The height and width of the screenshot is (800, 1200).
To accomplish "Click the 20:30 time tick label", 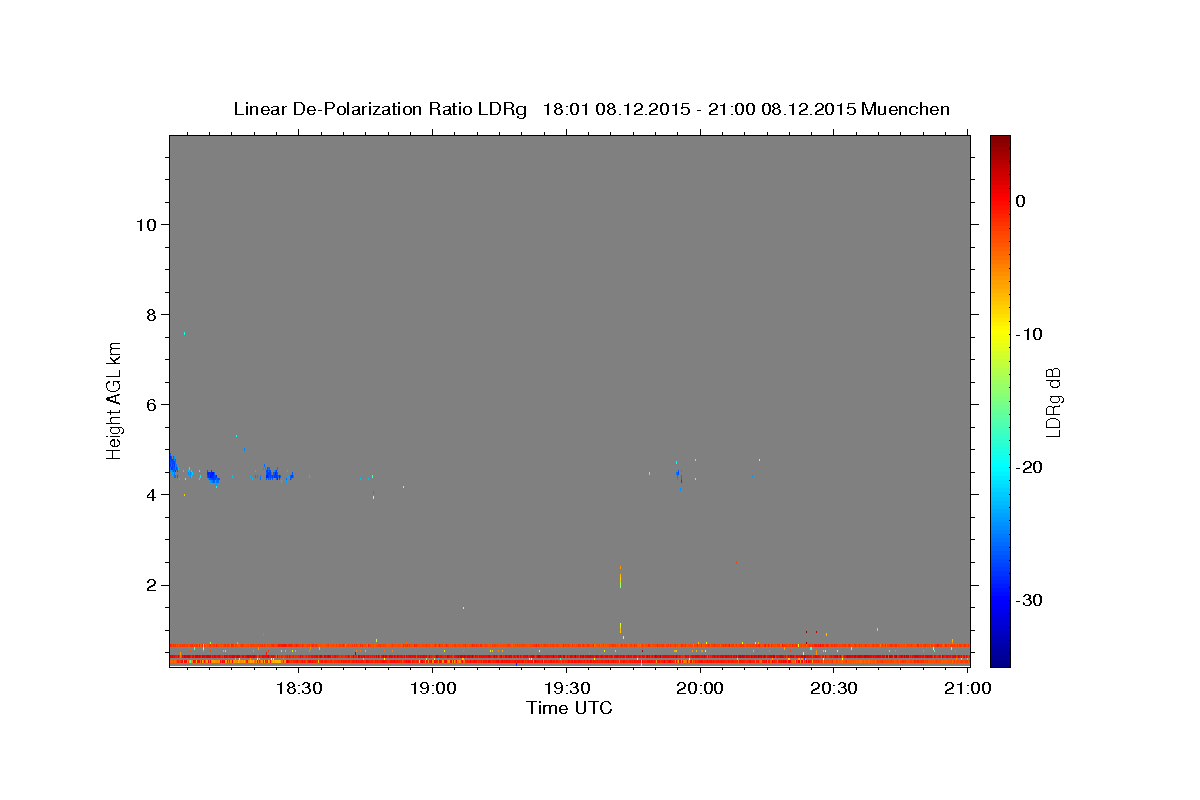I will tap(834, 688).
